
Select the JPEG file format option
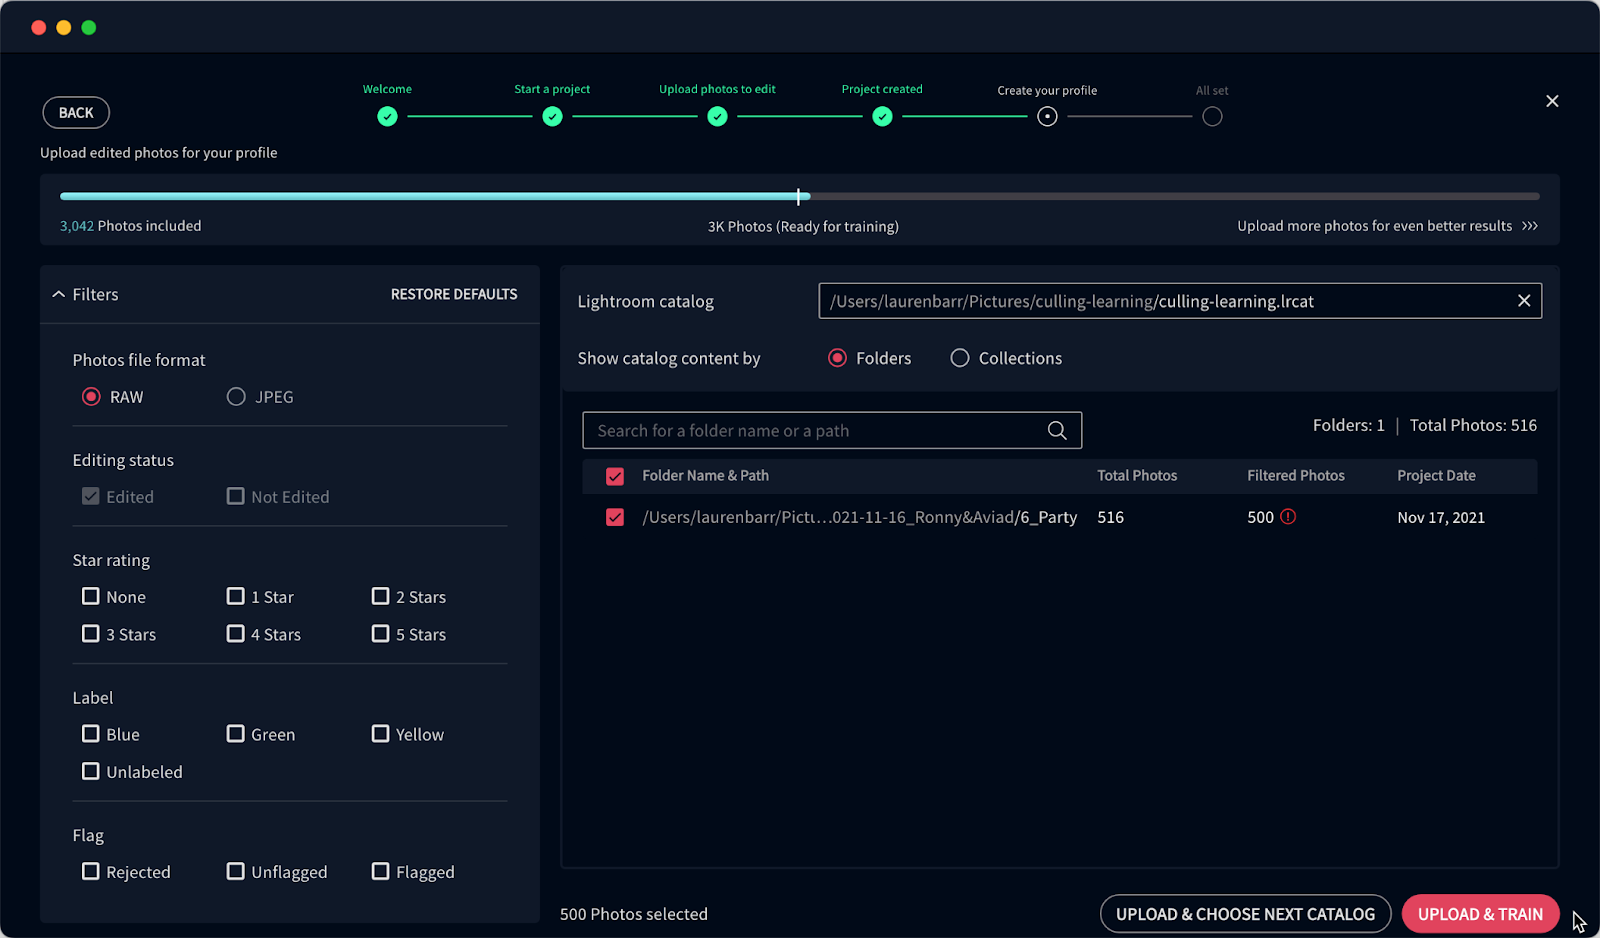(x=236, y=397)
